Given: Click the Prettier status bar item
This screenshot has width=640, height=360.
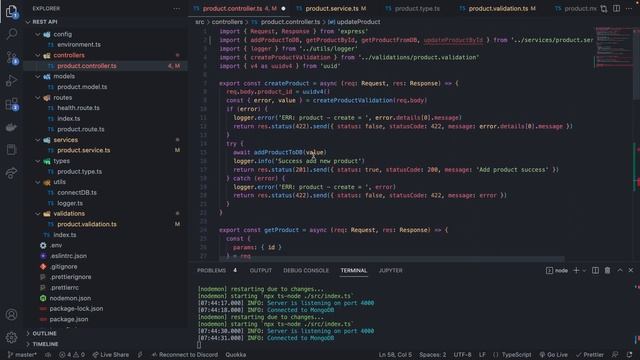Looking at the screenshot, I should [x=589, y=355].
